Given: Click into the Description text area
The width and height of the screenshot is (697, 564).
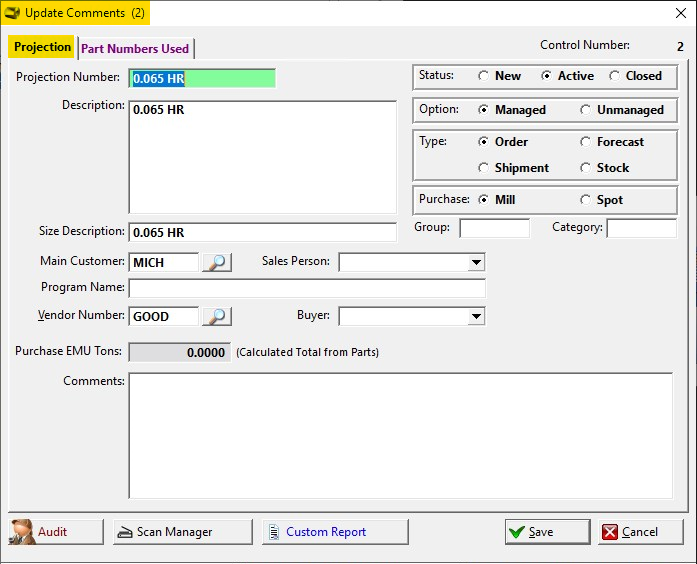Looking at the screenshot, I should 263,157.
